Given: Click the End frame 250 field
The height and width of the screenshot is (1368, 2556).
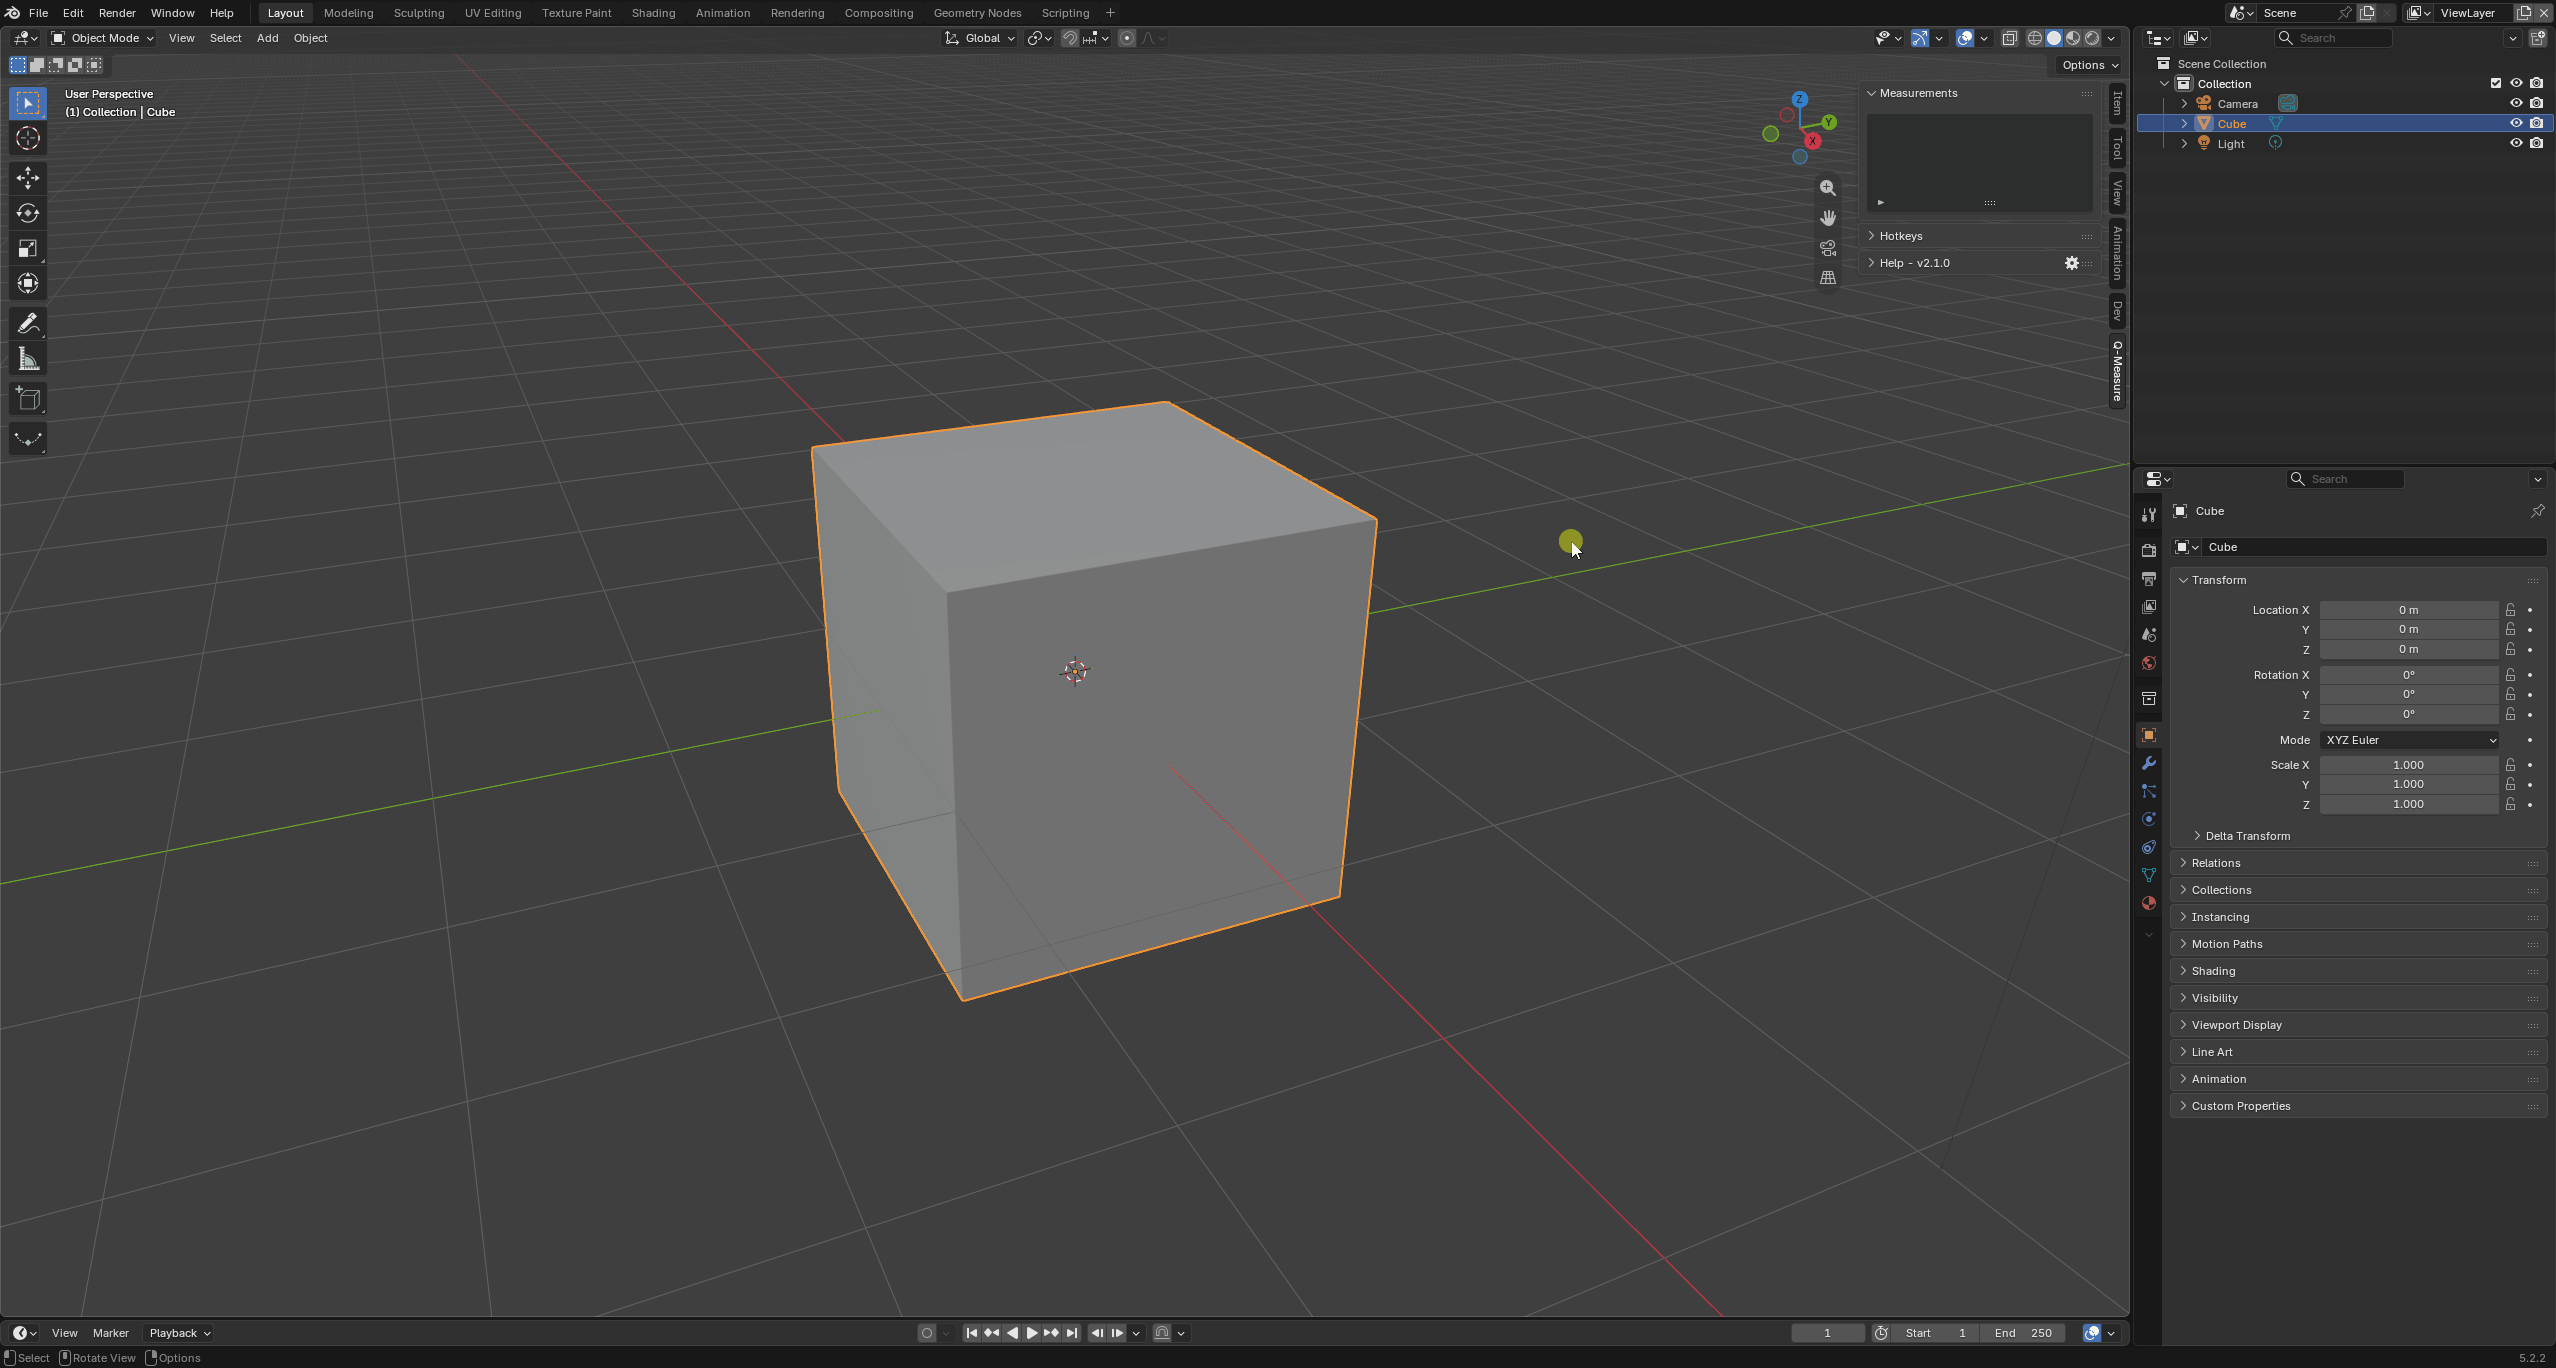Looking at the screenshot, I should tap(2022, 1333).
